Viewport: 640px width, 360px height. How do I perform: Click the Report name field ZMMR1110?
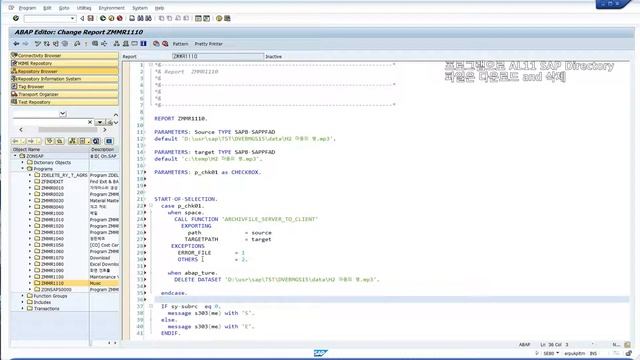click(x=218, y=56)
